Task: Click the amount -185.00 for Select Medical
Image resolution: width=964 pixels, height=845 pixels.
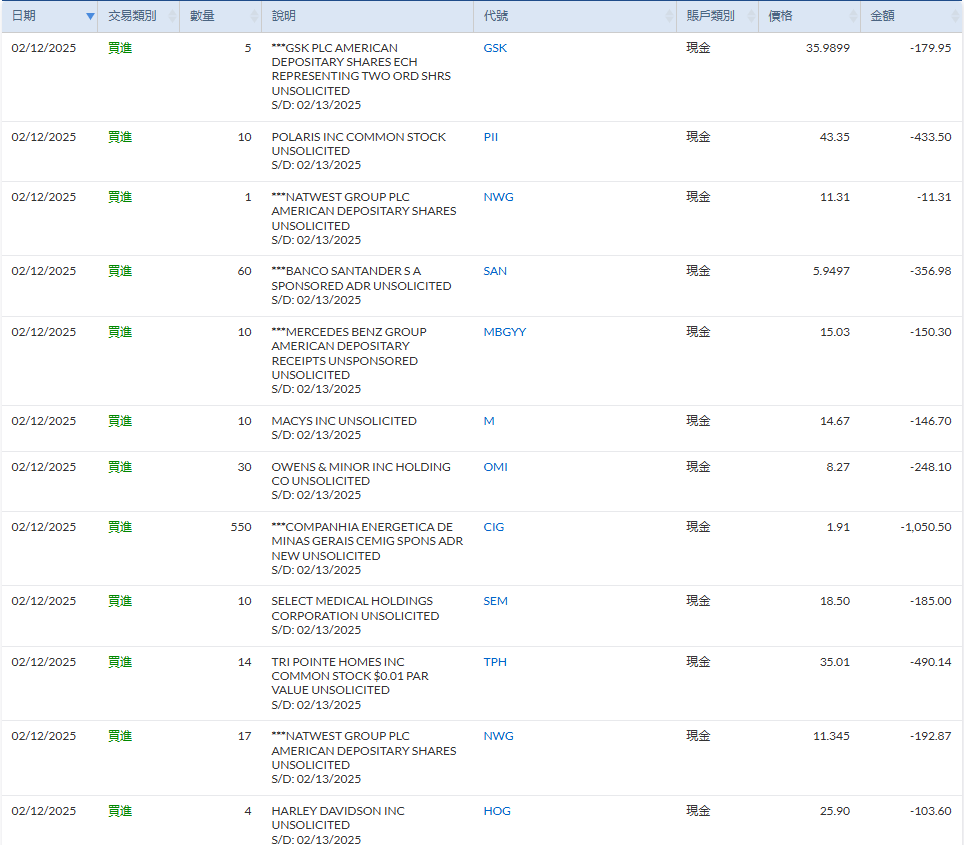Action: (931, 601)
